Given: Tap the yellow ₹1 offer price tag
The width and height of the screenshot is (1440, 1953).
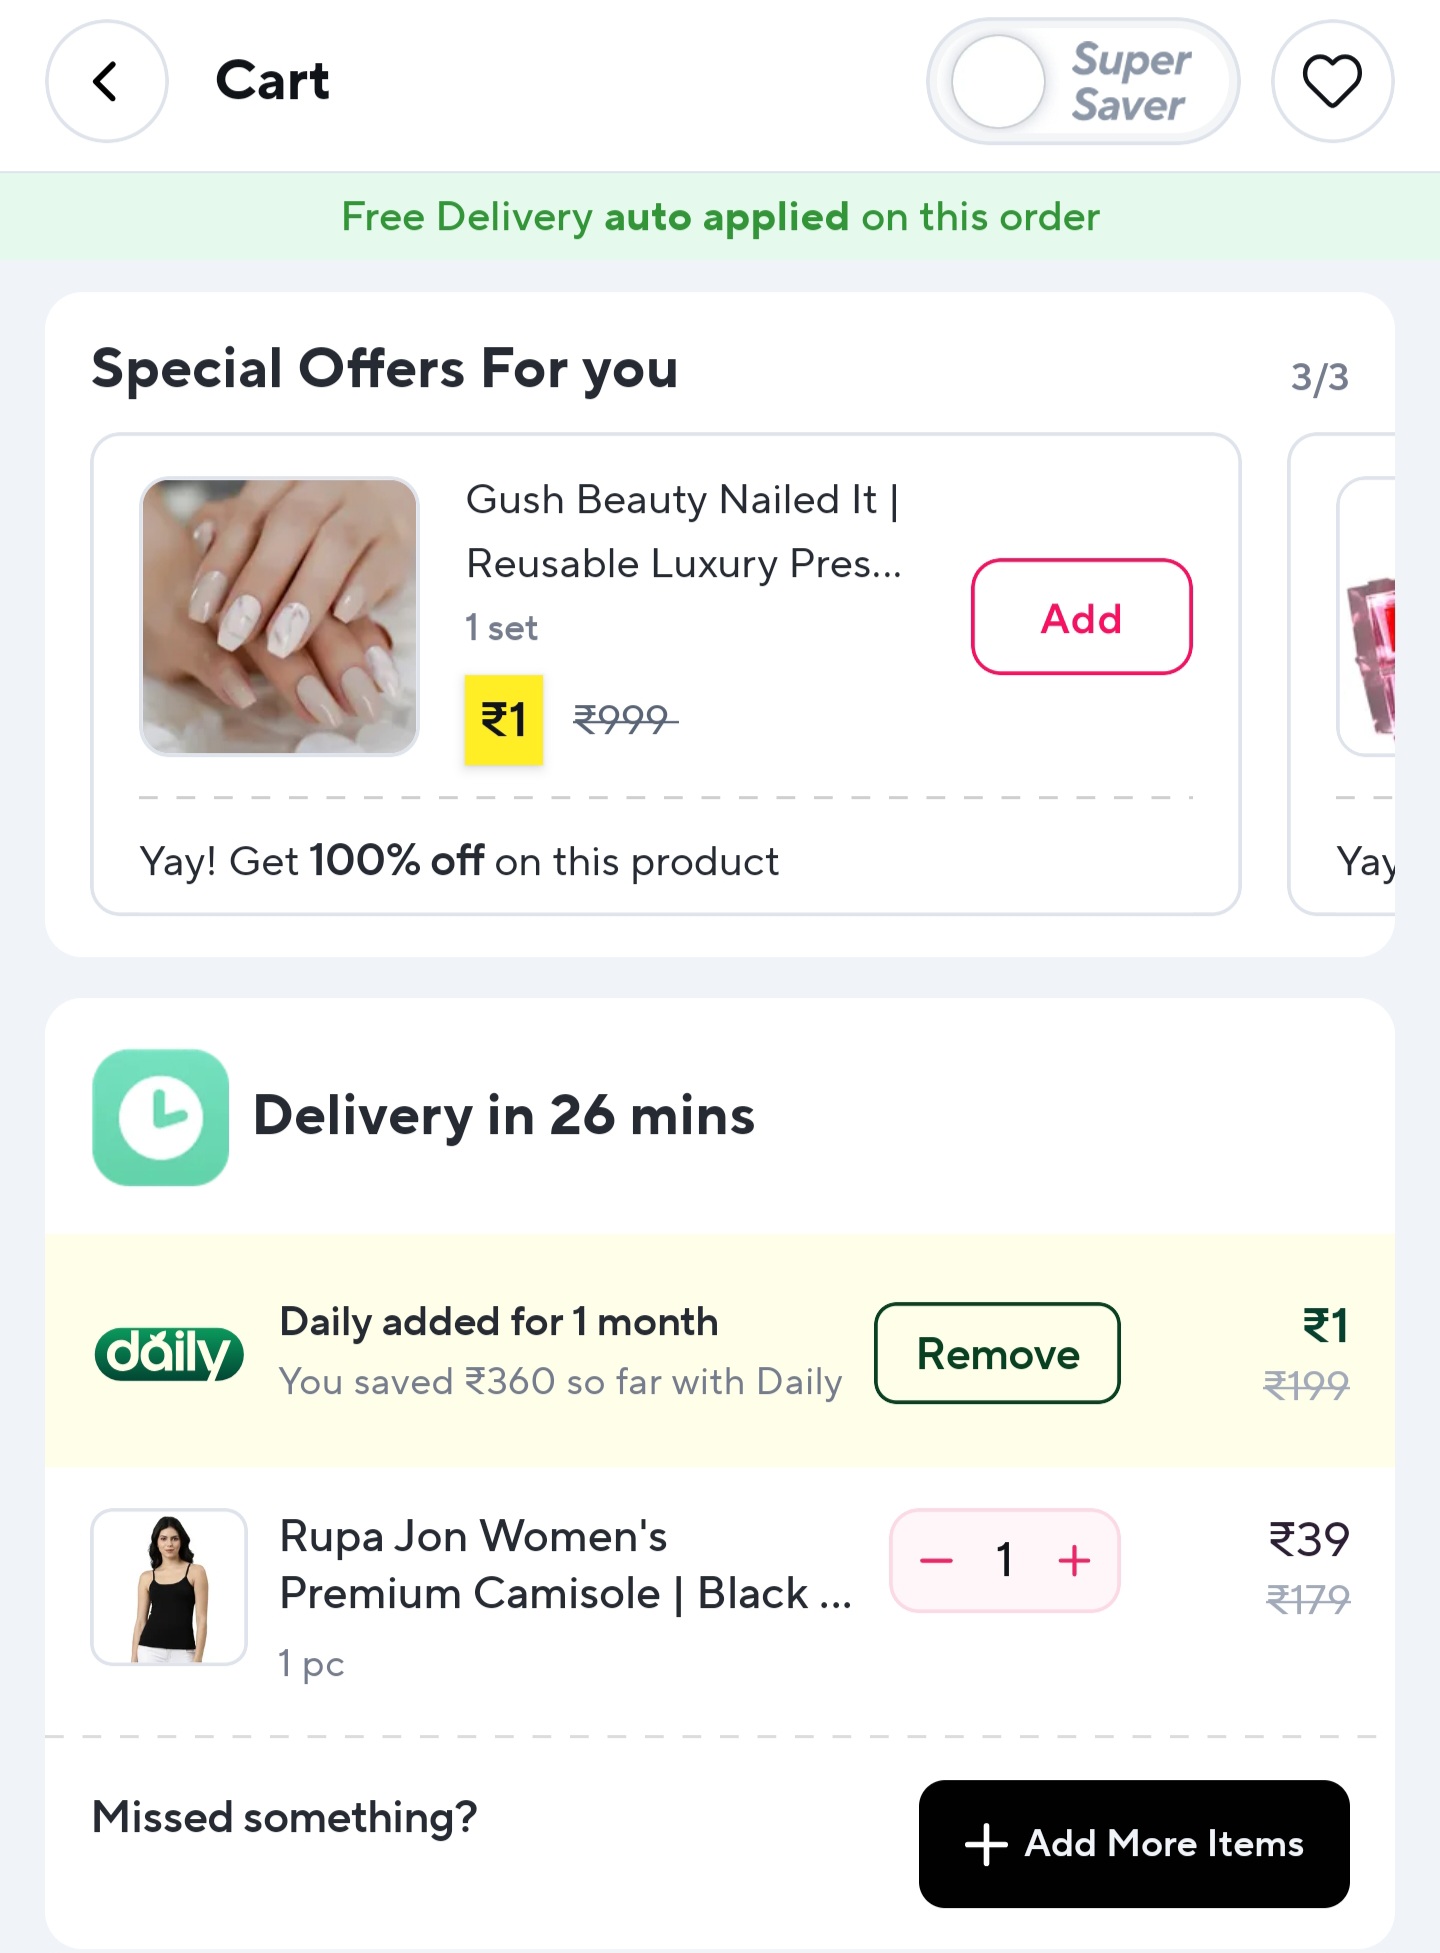Looking at the screenshot, I should [x=503, y=720].
